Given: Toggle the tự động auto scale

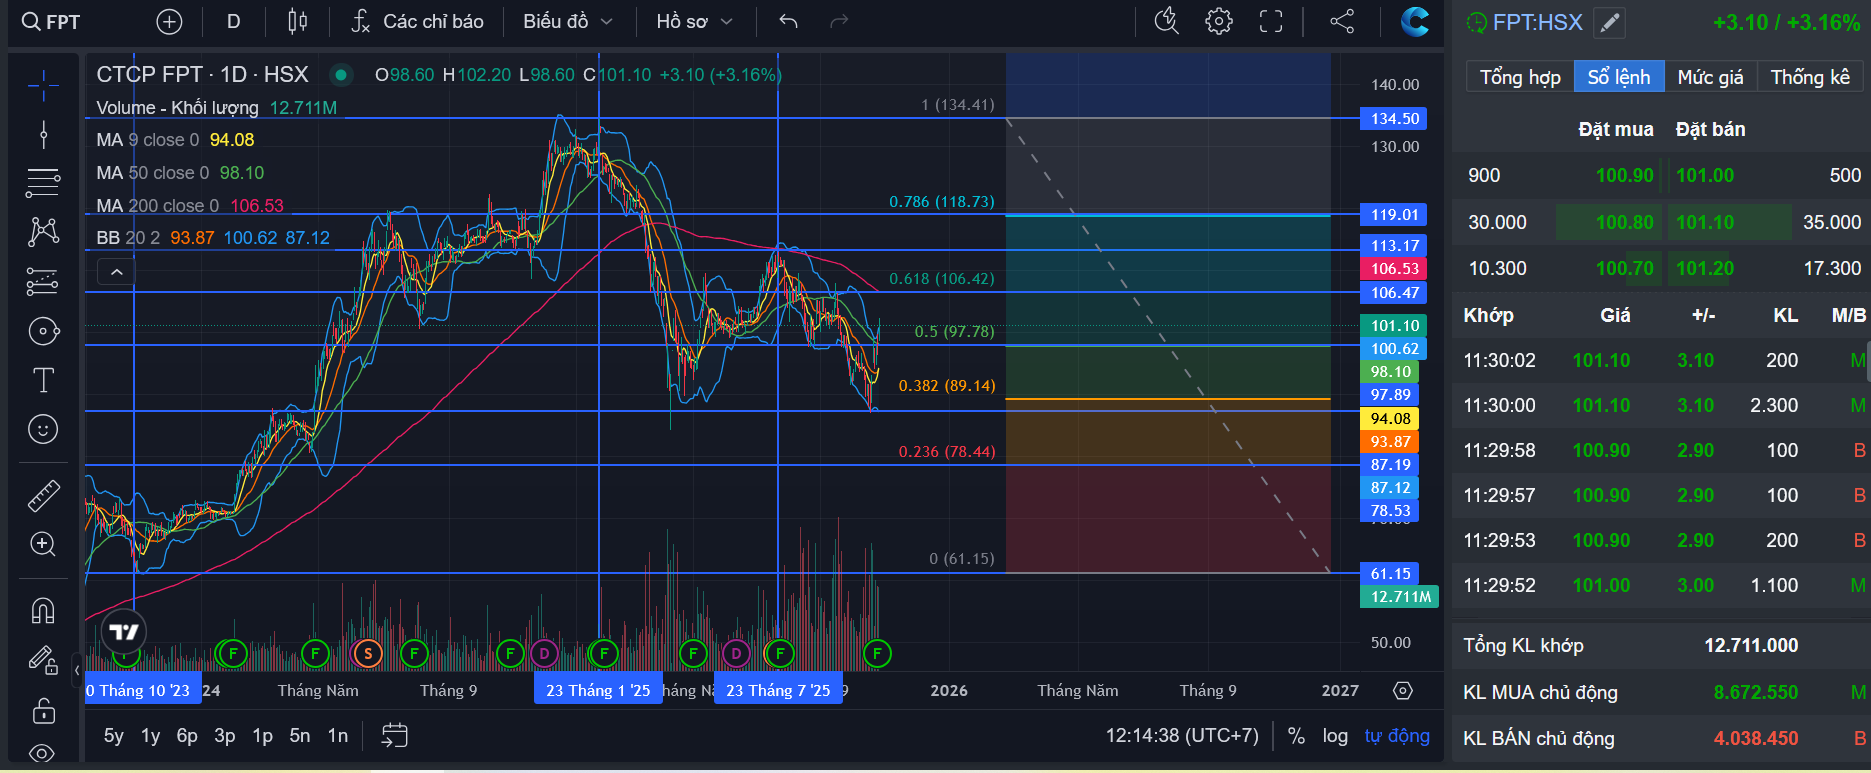Looking at the screenshot, I should (1397, 736).
